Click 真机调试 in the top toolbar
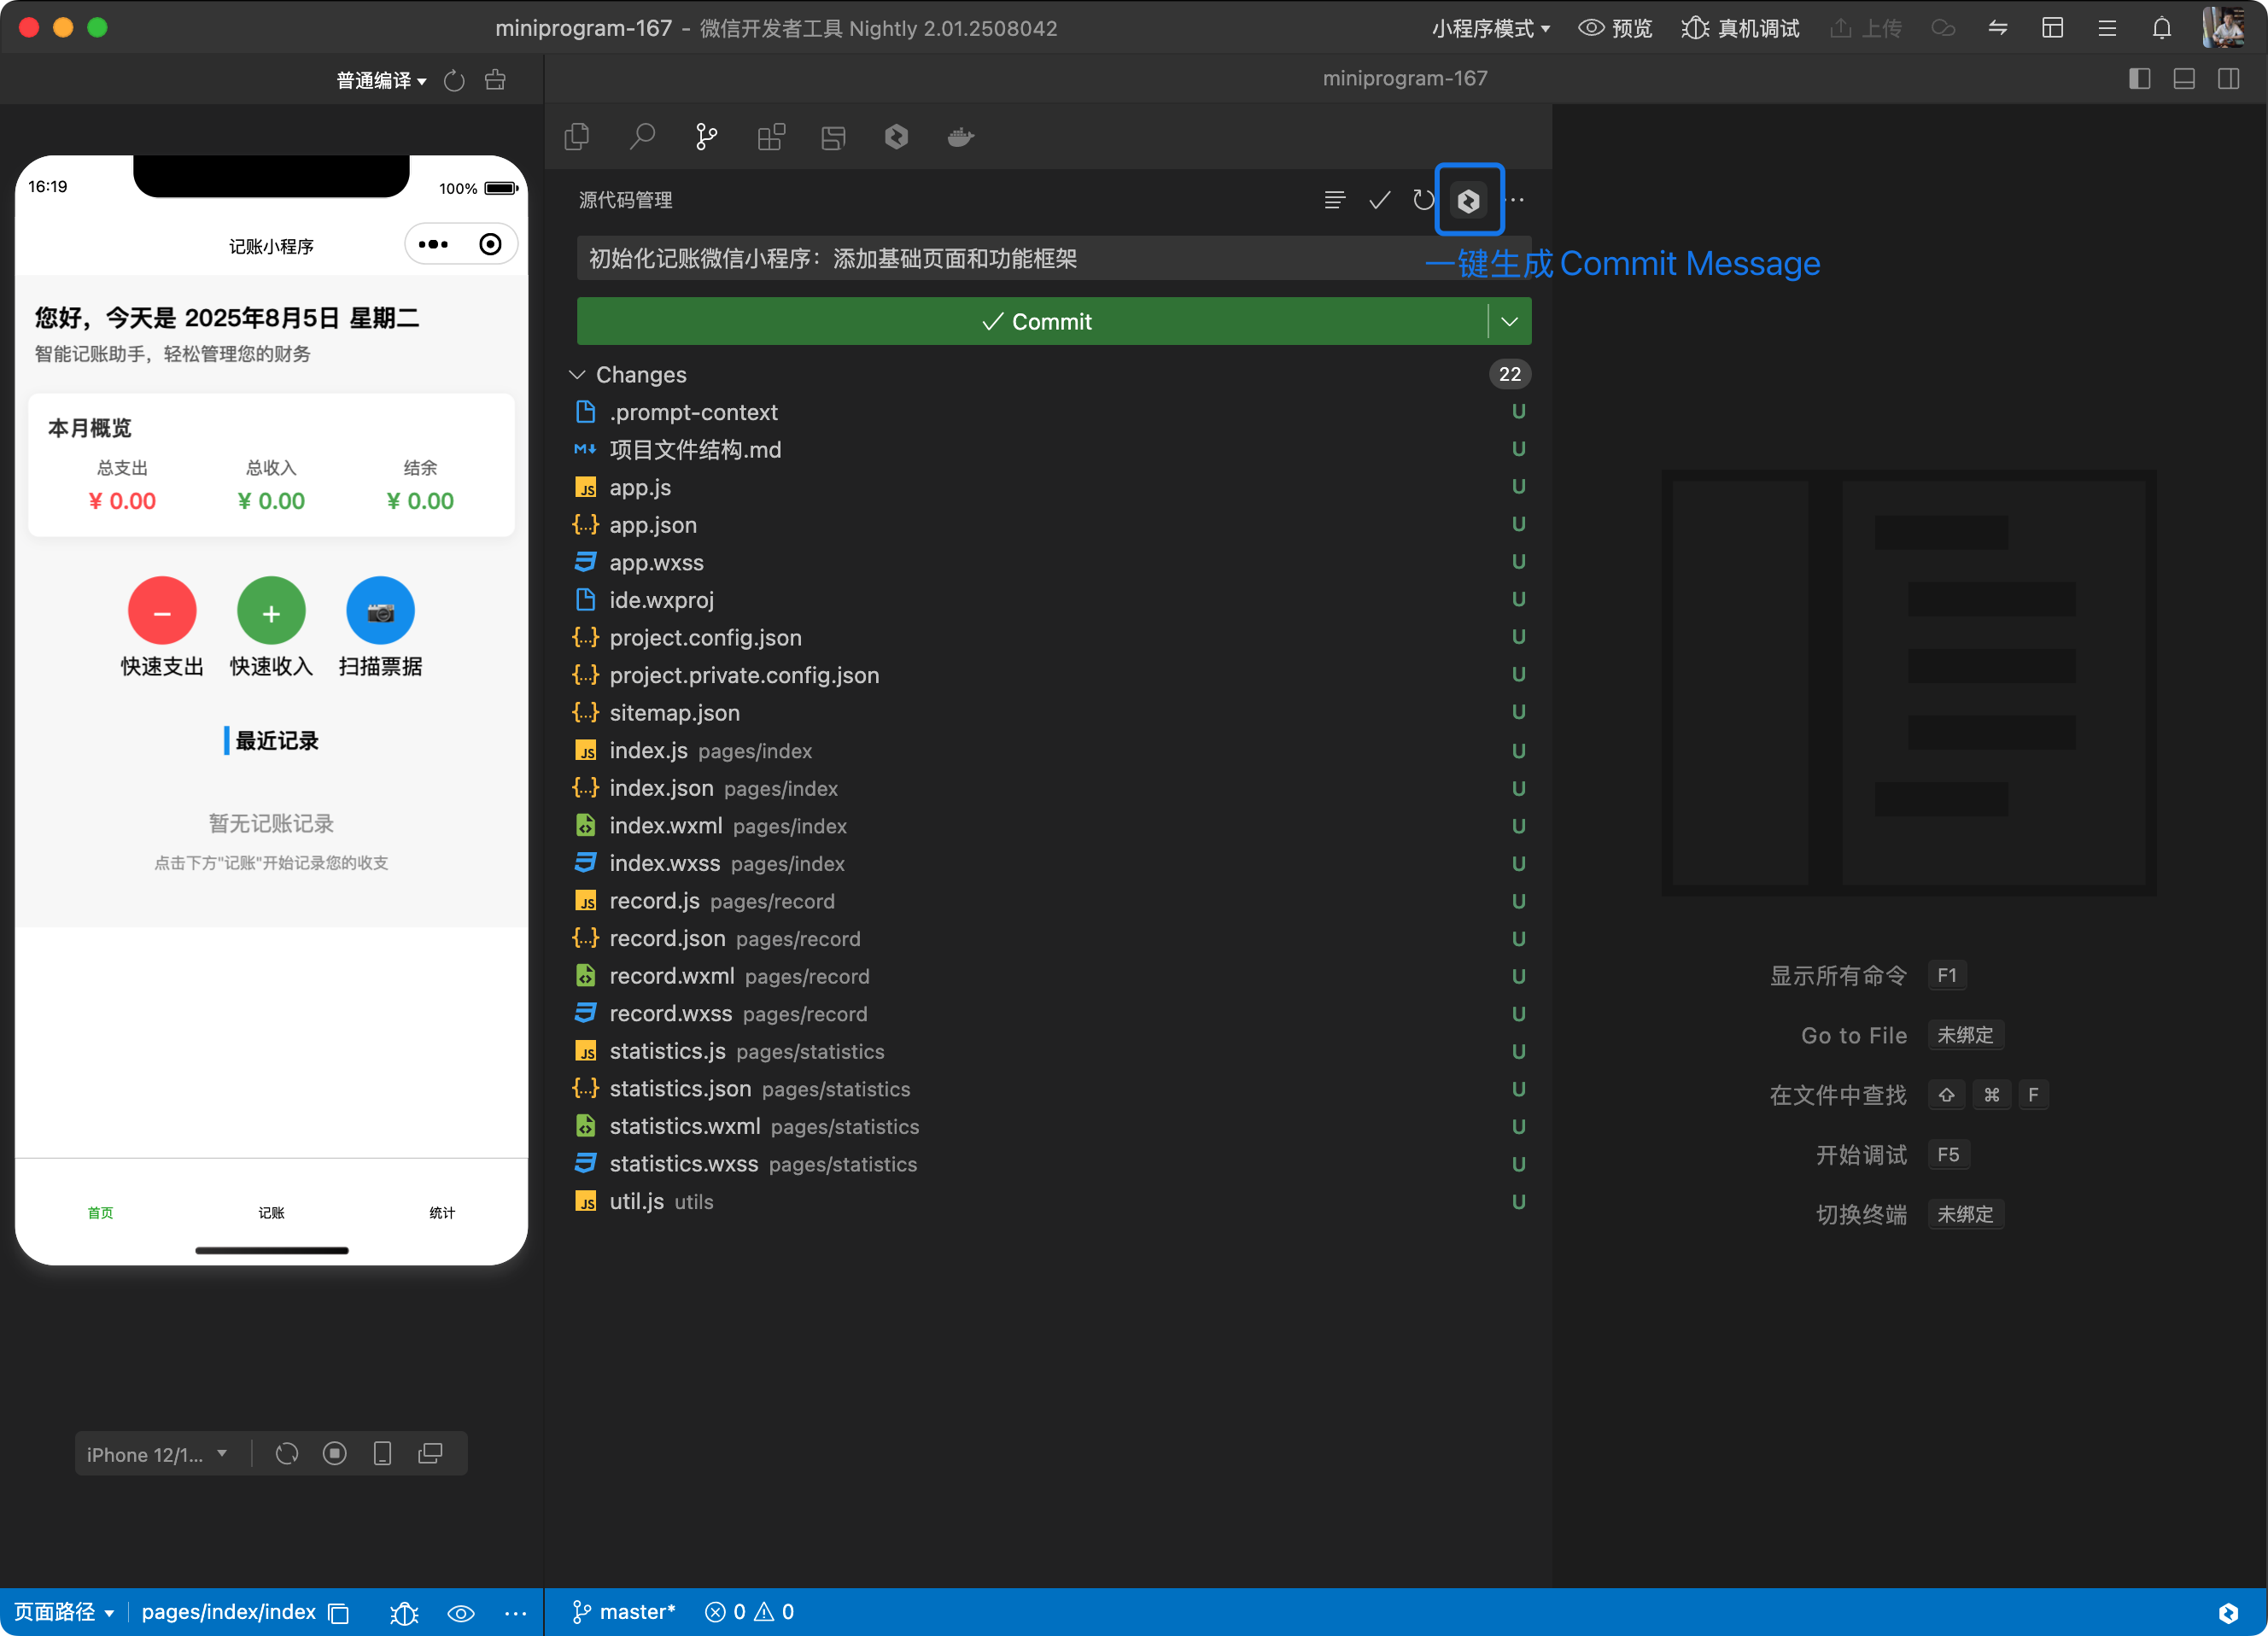 1741,28
